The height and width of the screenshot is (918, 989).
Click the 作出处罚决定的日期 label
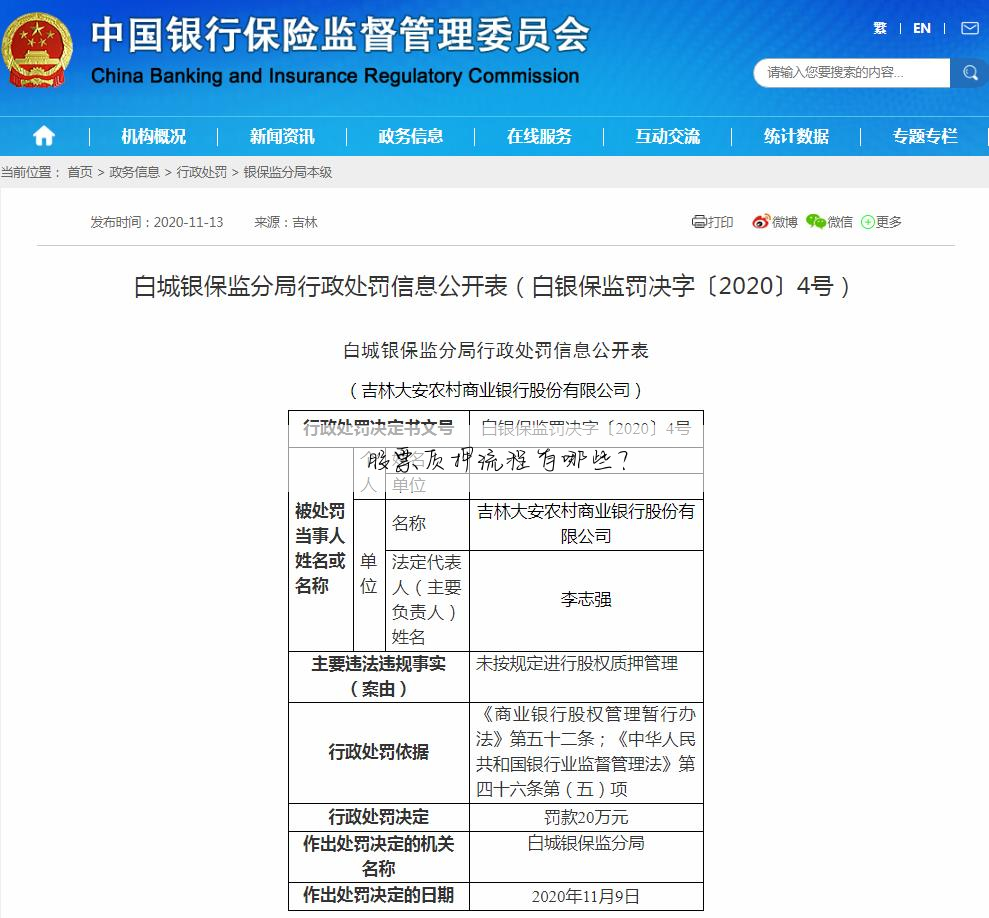(x=378, y=896)
